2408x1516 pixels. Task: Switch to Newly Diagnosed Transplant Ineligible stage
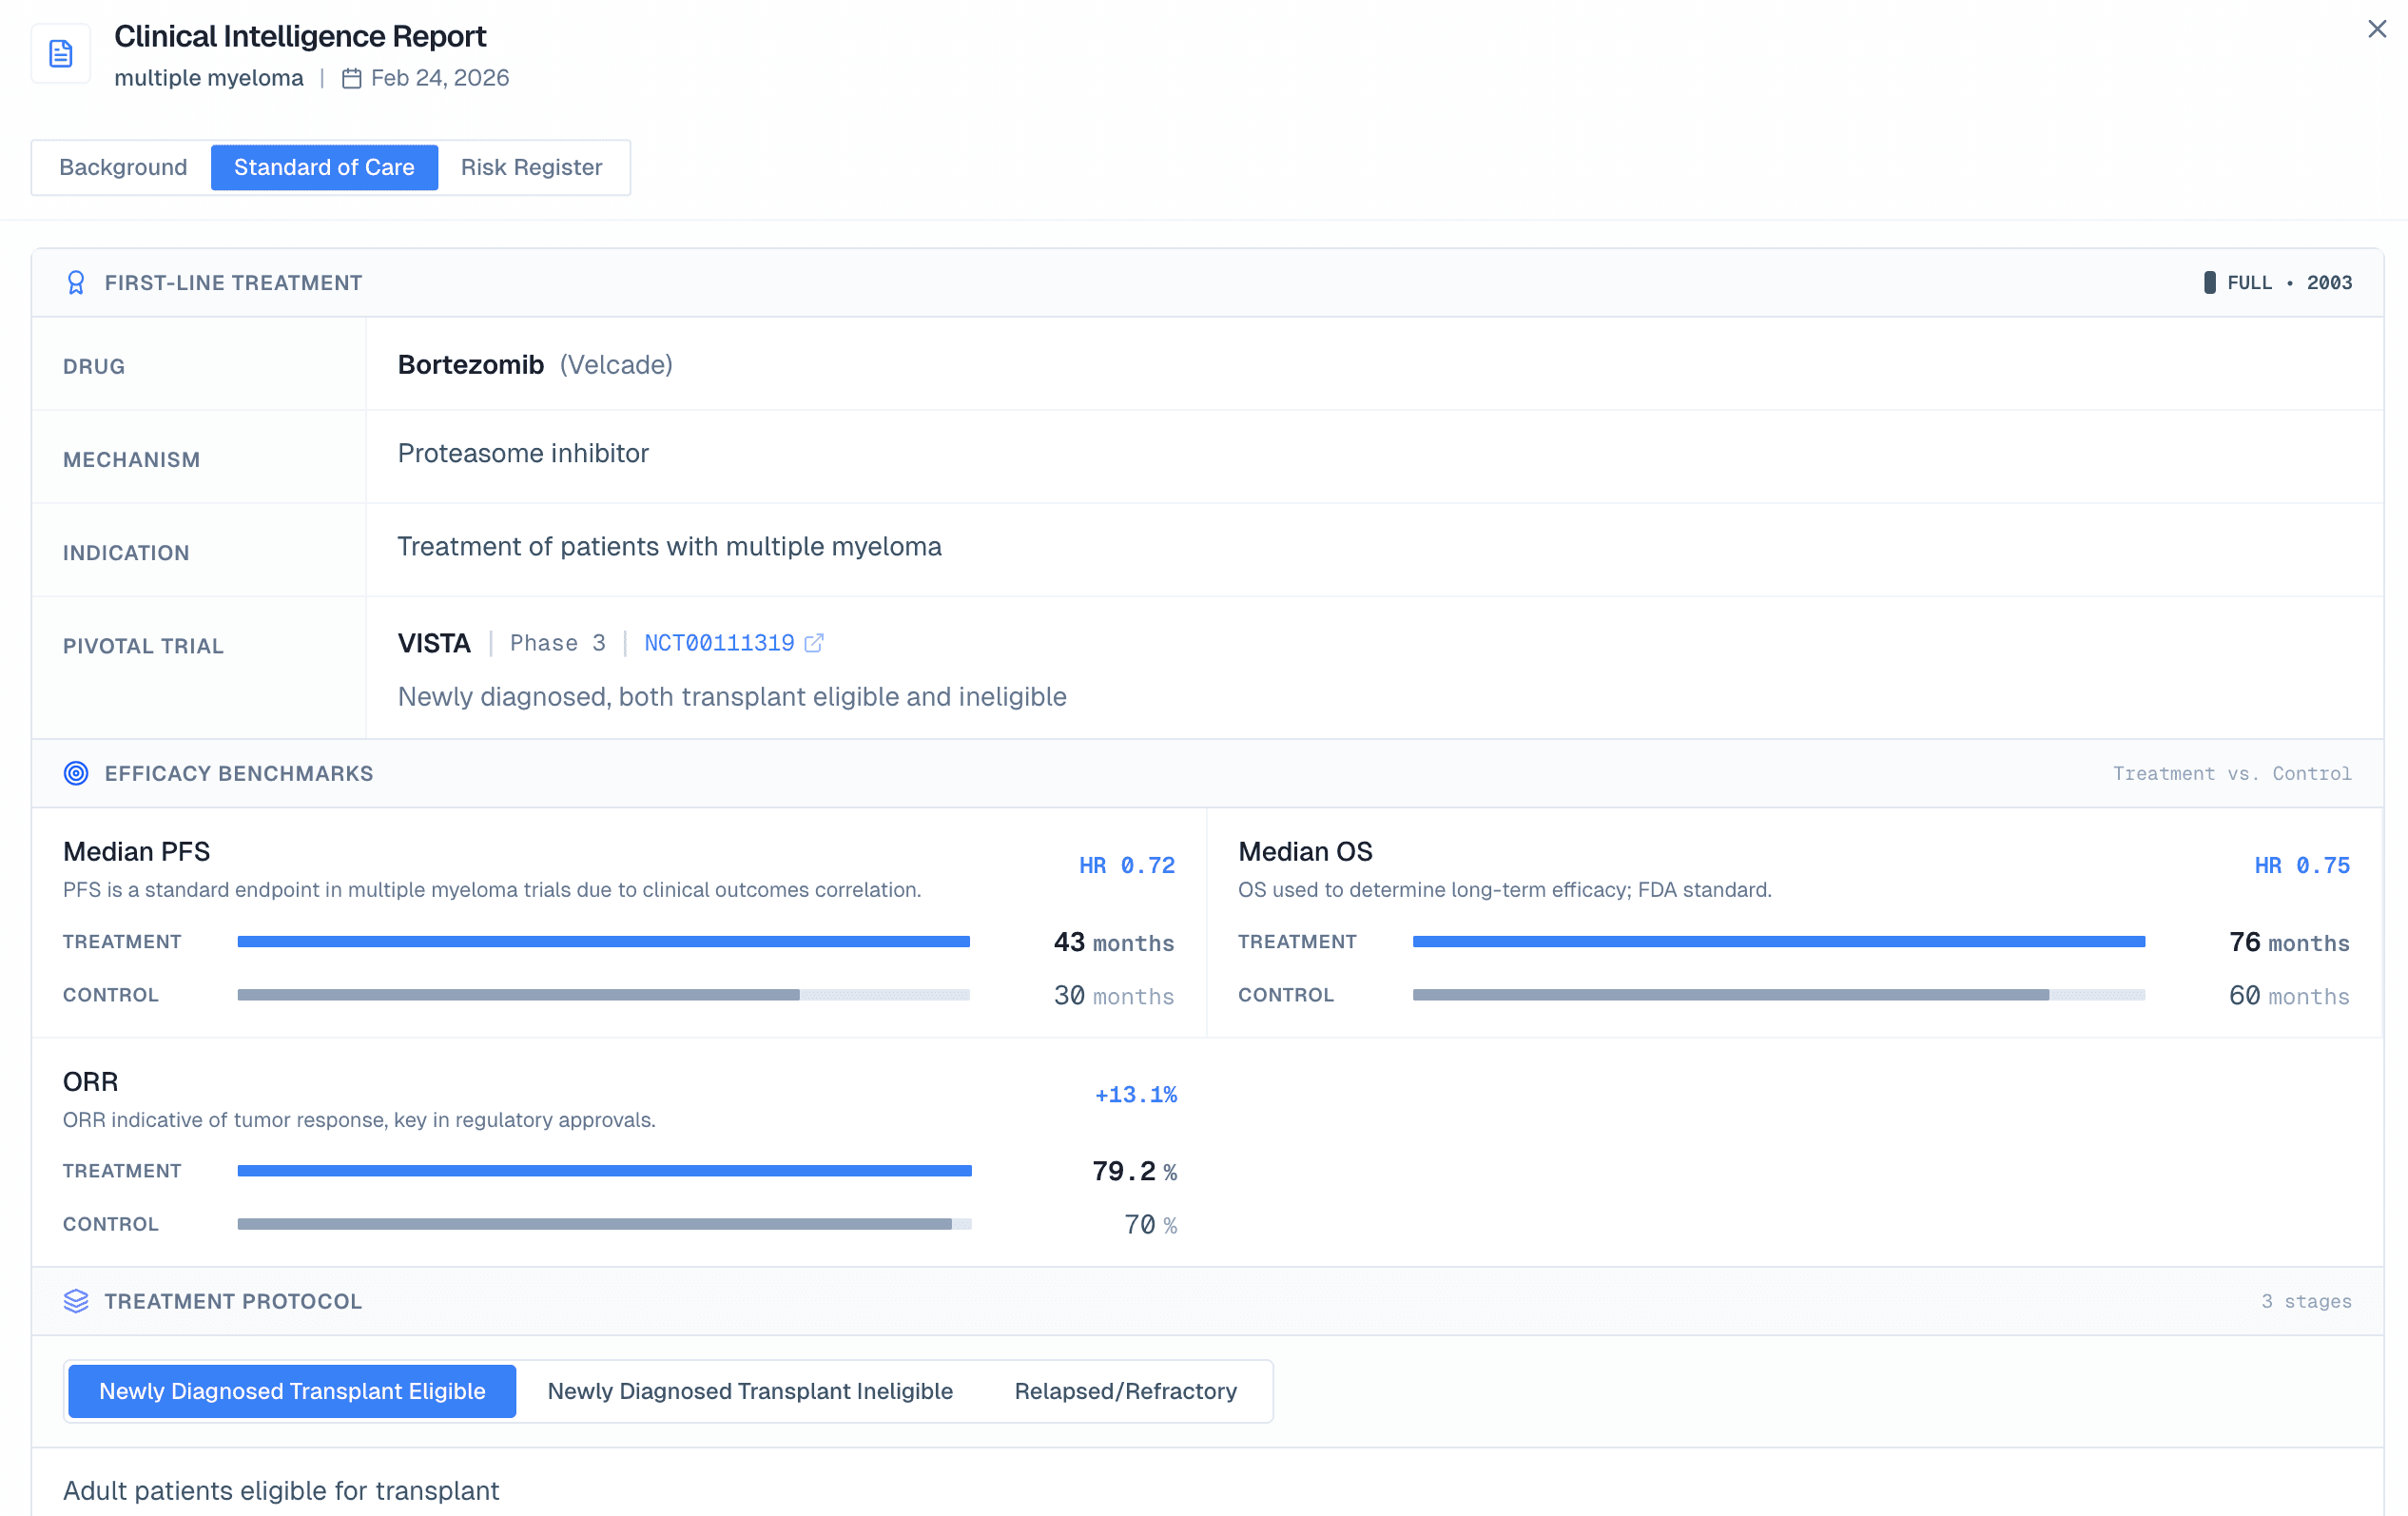coord(750,1391)
